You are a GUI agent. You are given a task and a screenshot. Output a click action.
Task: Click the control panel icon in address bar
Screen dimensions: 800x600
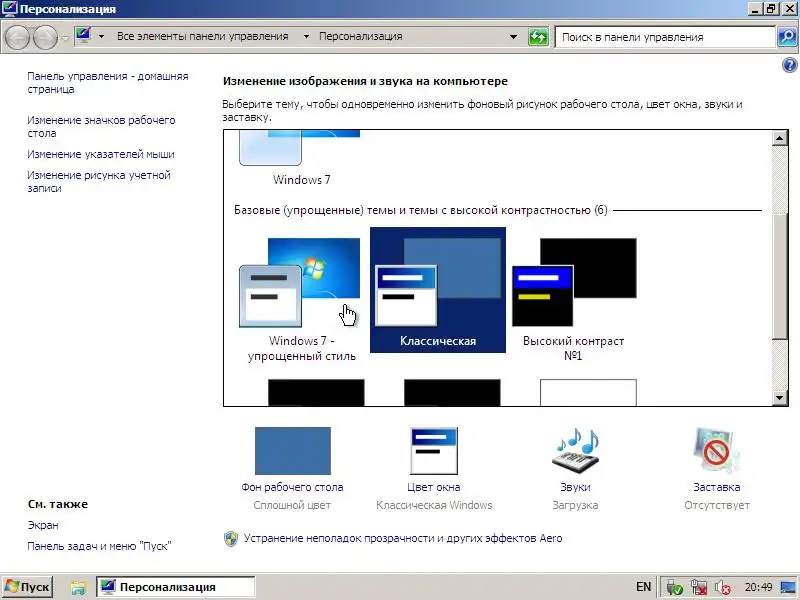click(x=83, y=36)
